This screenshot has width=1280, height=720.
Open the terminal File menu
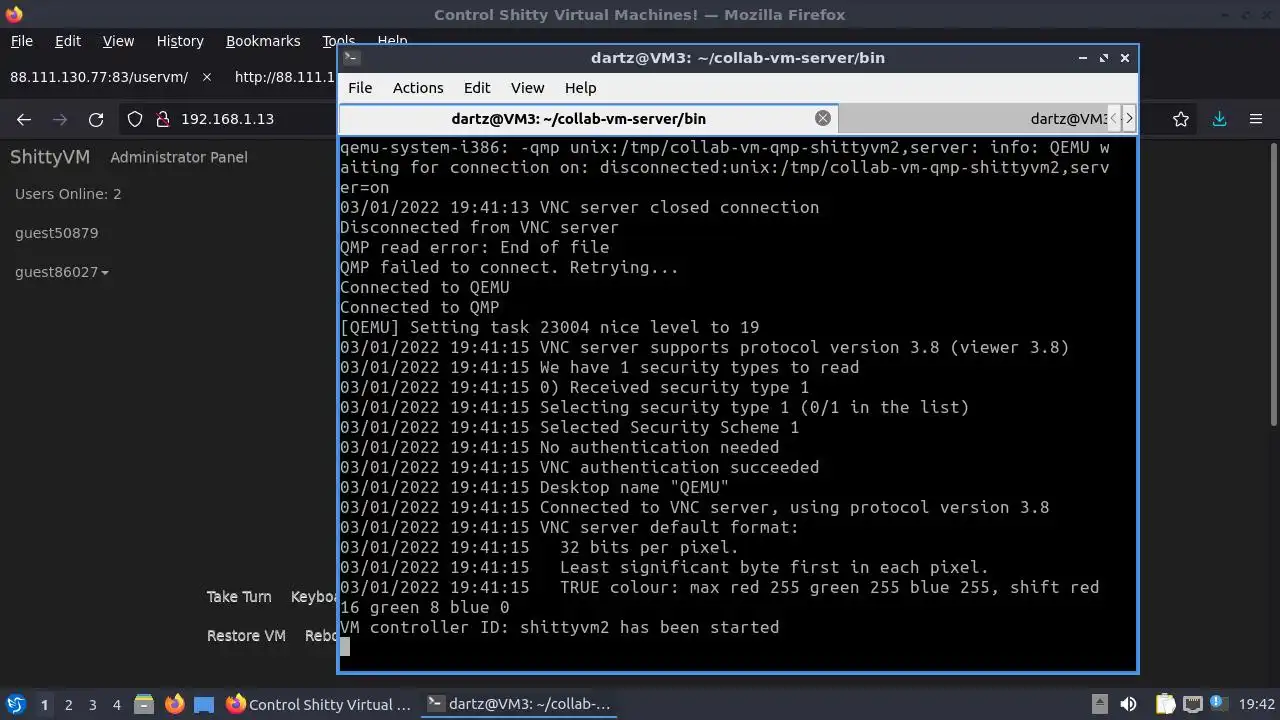pyautogui.click(x=360, y=88)
